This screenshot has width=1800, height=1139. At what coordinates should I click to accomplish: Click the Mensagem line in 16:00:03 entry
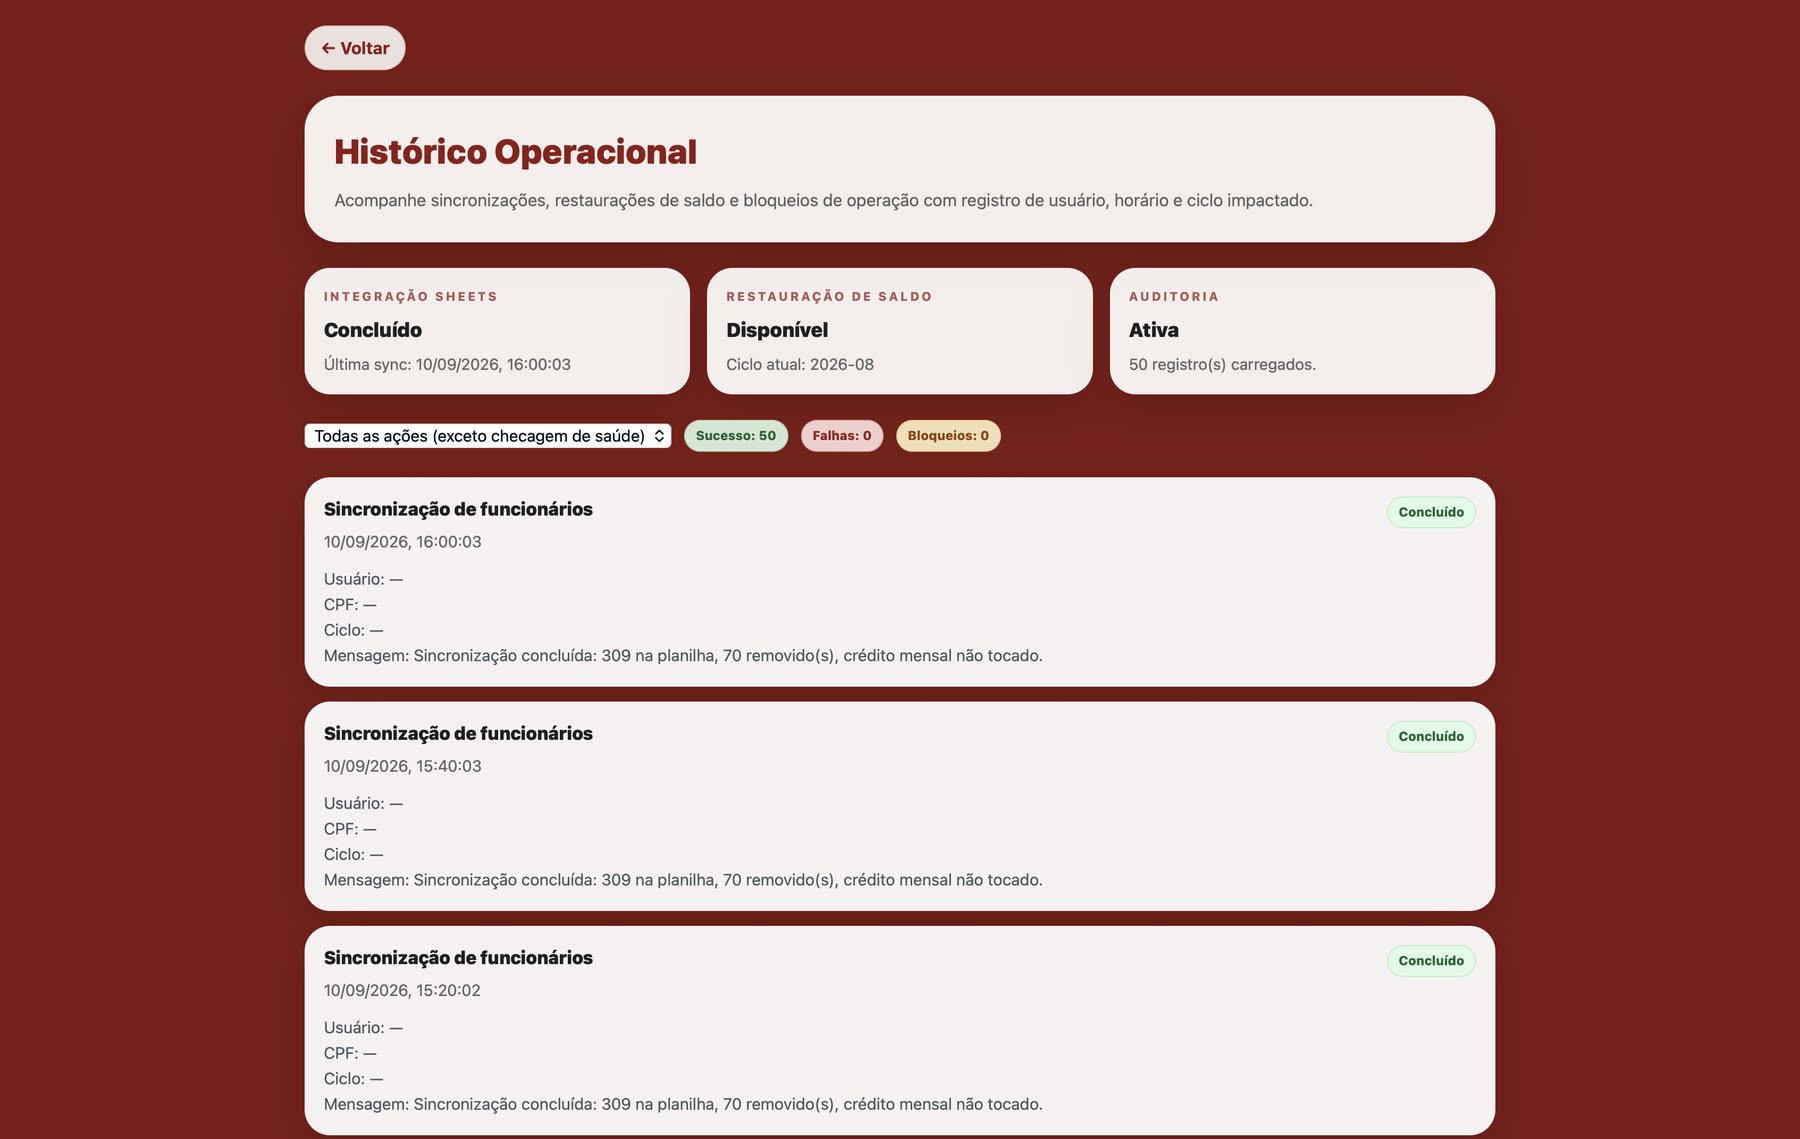tap(683, 656)
